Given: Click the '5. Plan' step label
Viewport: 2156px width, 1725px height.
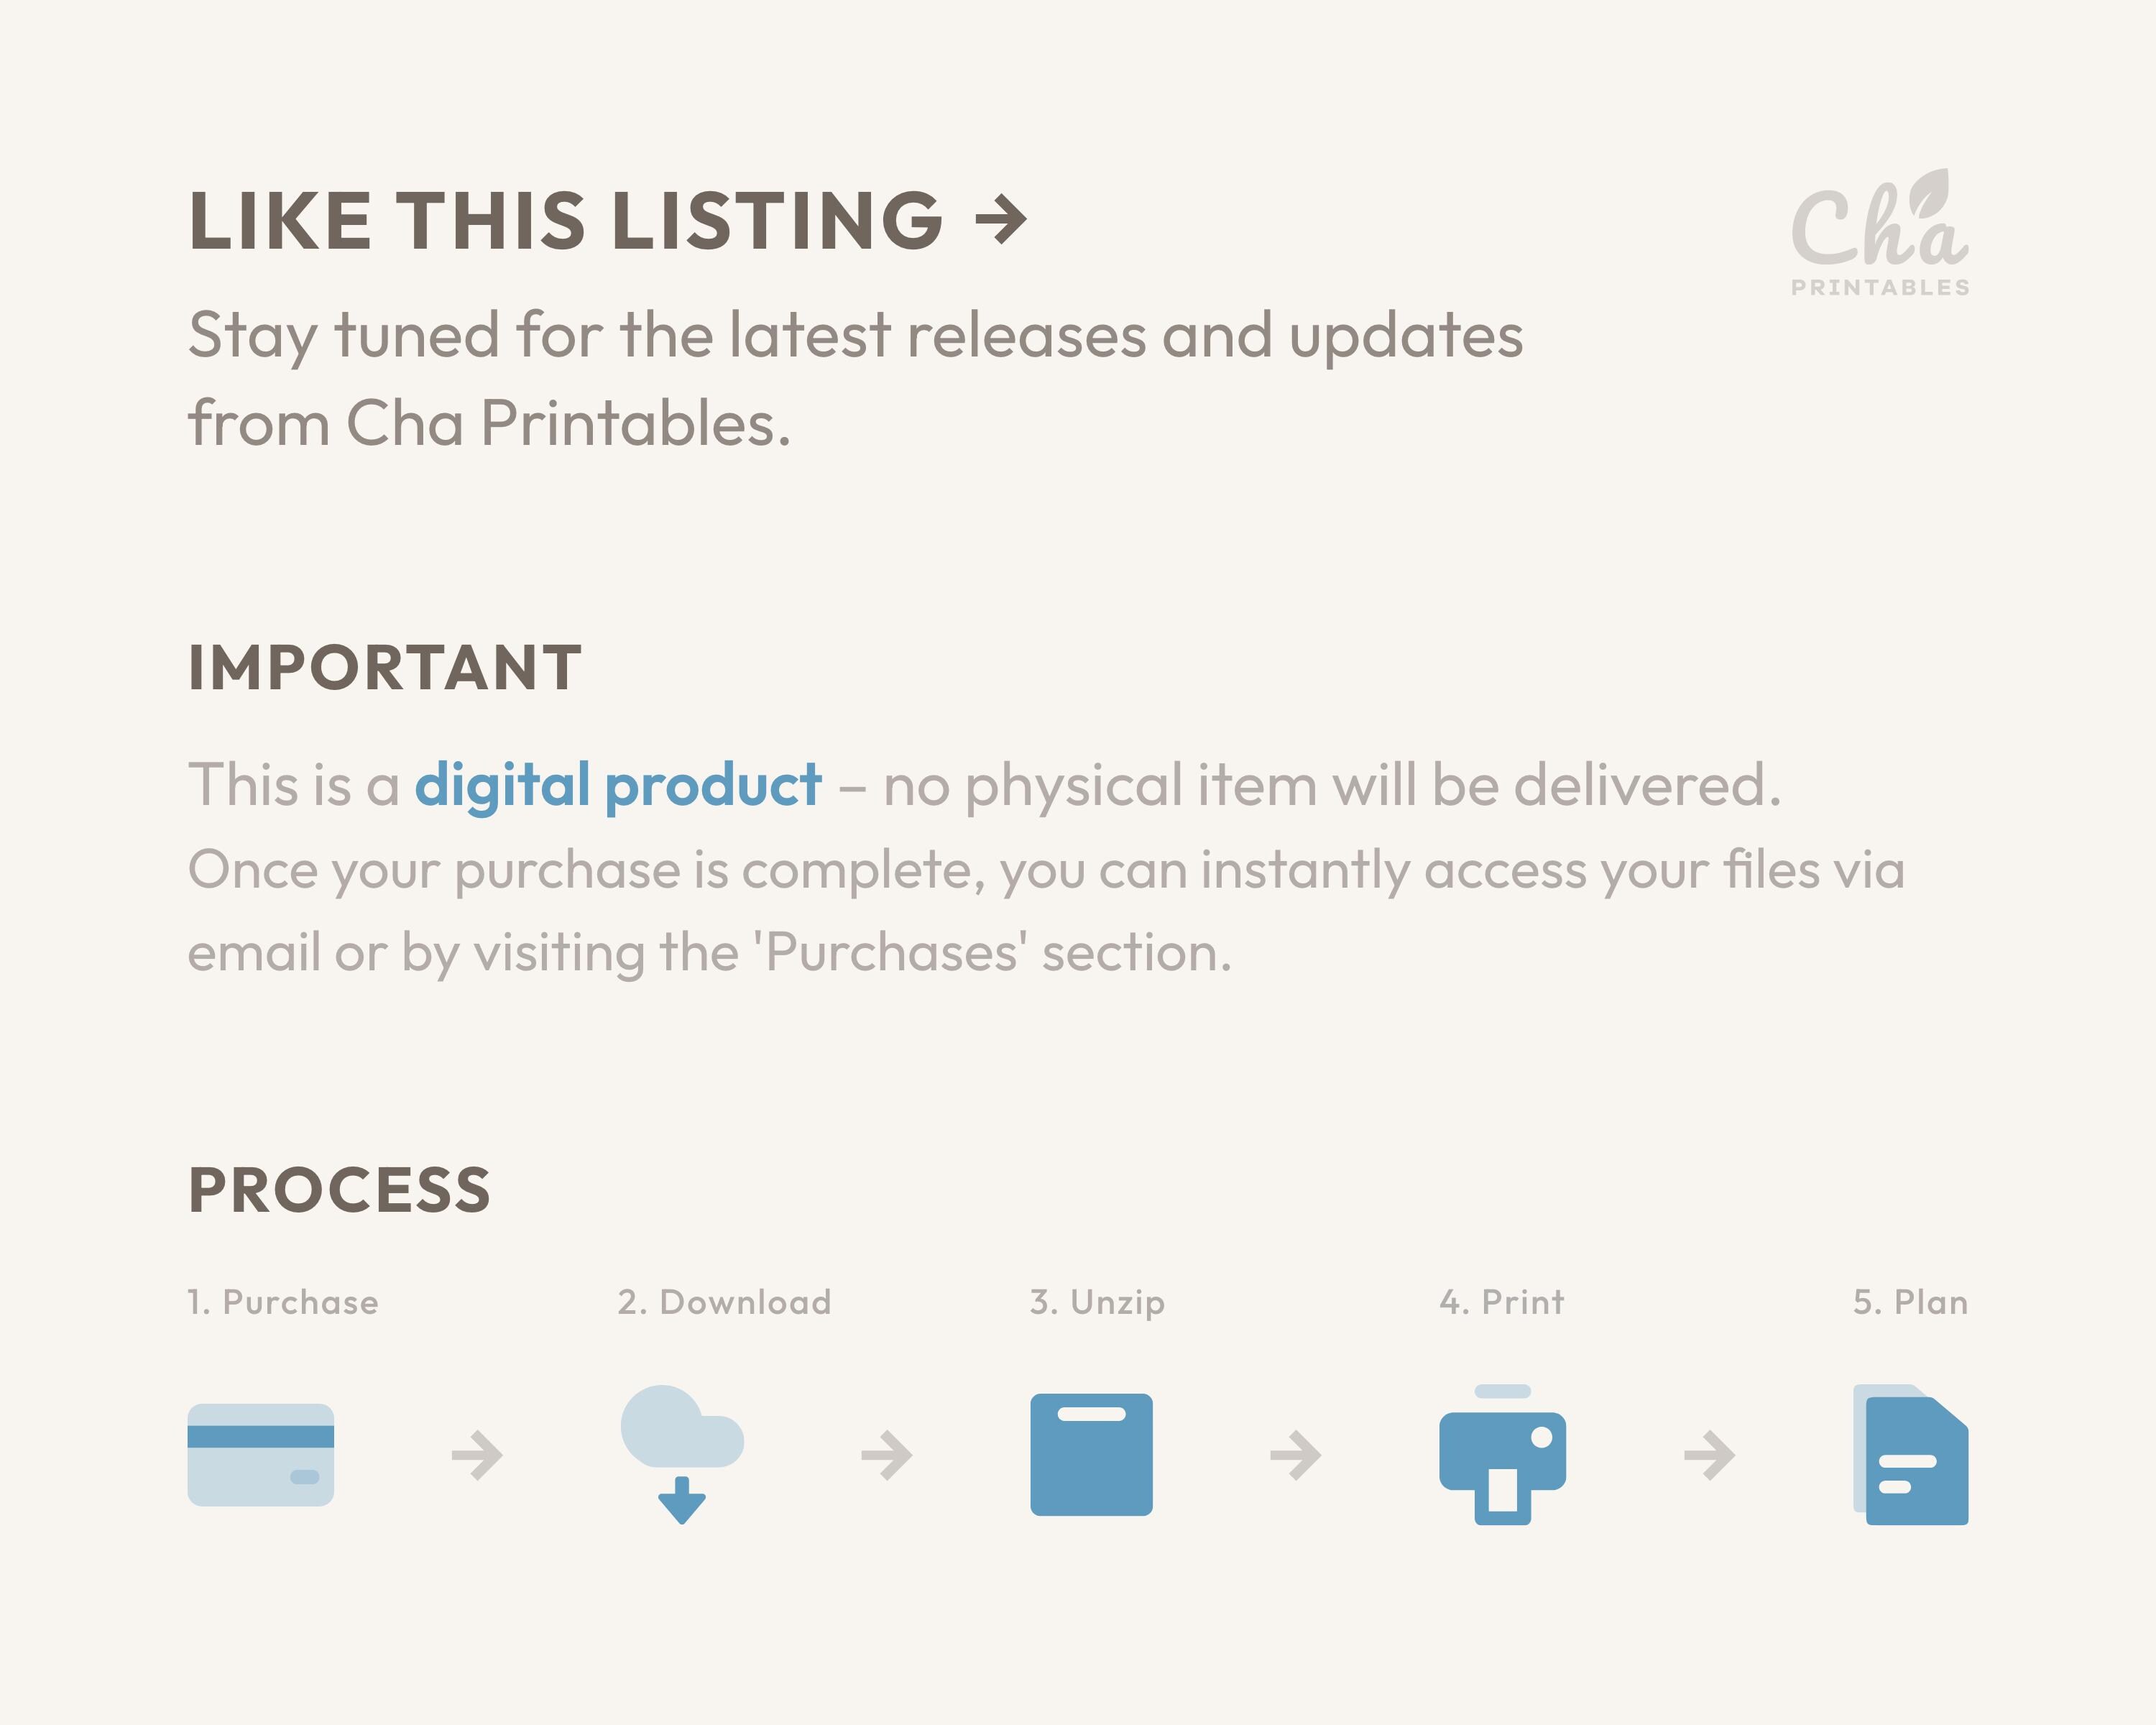Looking at the screenshot, I should (x=1911, y=1302).
